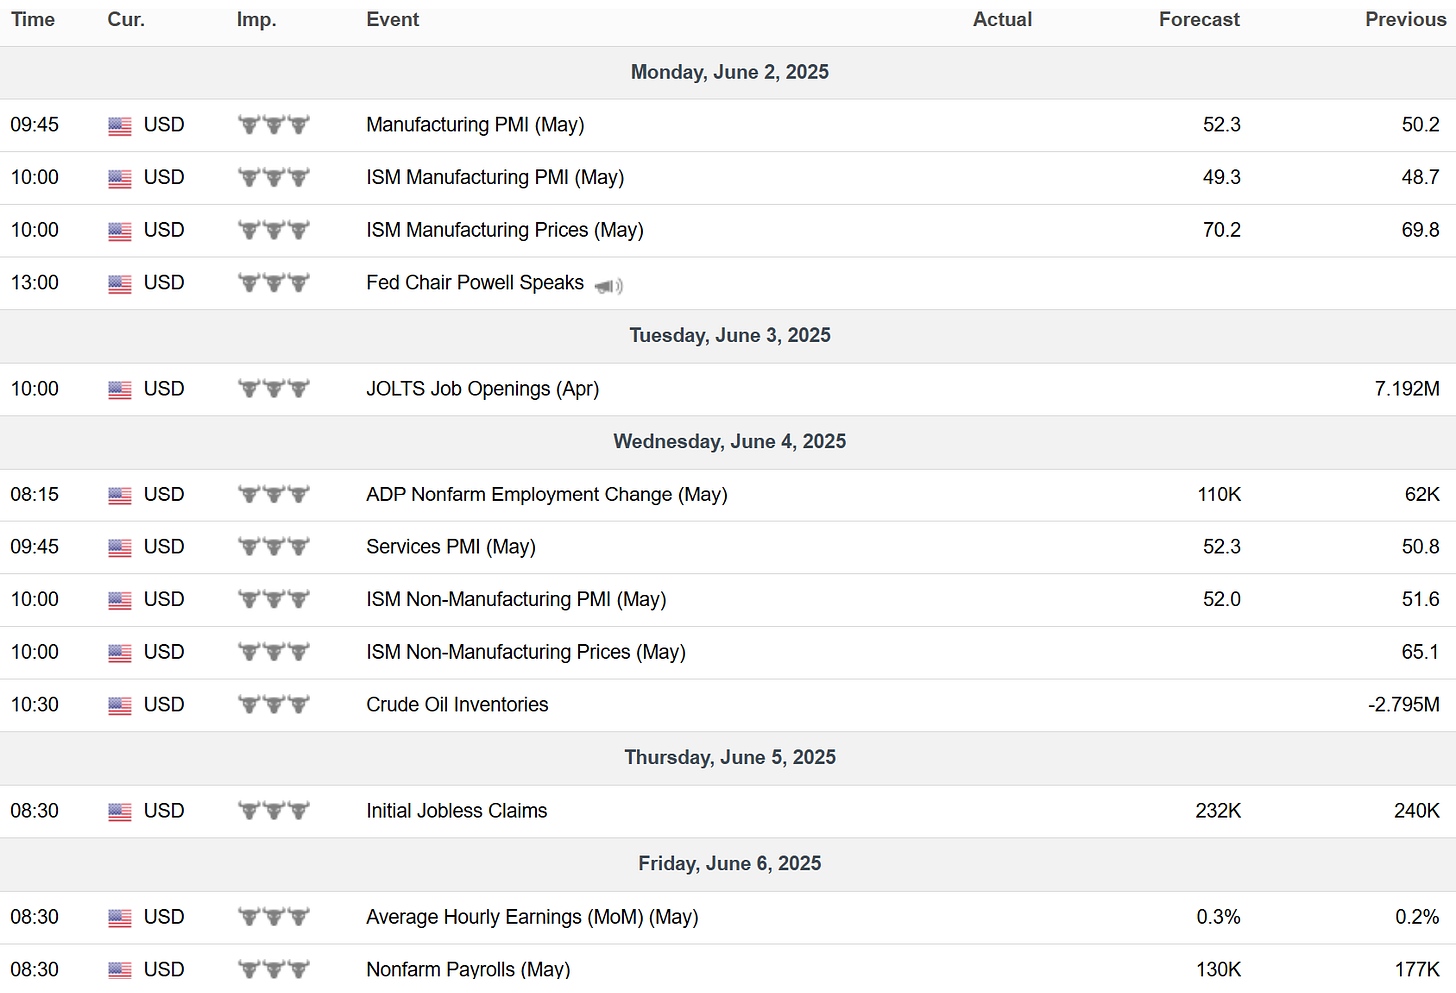
Task: Click the Monday, June 2, 2025 date header
Action: (x=730, y=72)
